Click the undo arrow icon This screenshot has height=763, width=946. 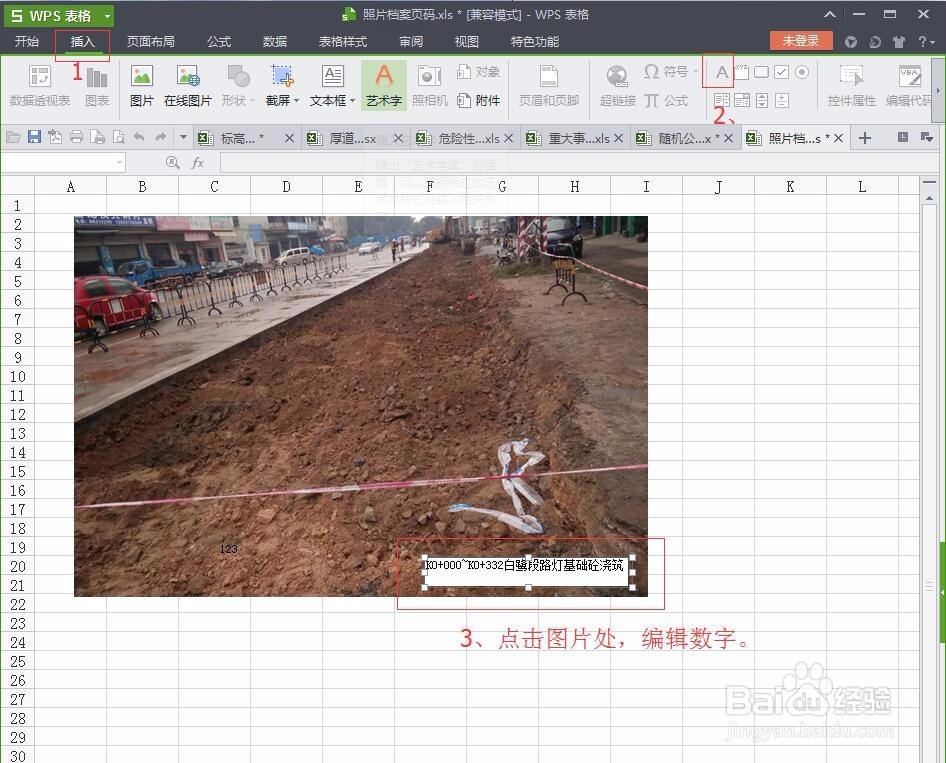(x=139, y=138)
